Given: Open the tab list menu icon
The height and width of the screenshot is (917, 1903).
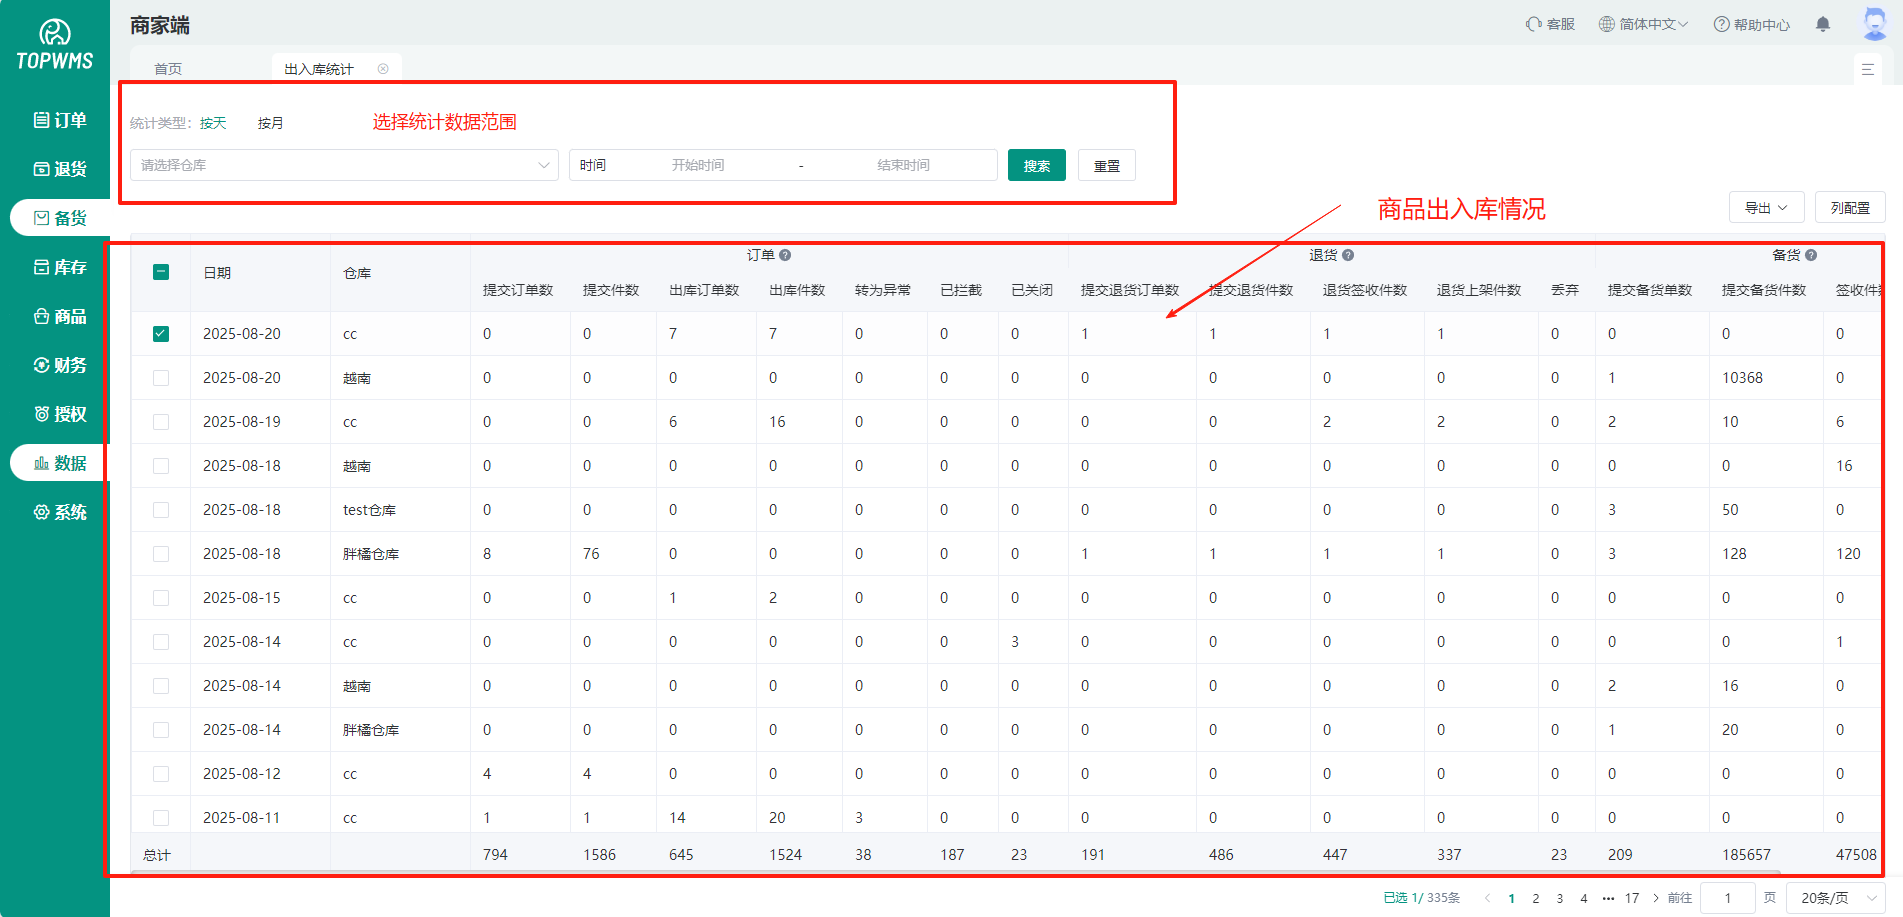Looking at the screenshot, I should [1867, 69].
